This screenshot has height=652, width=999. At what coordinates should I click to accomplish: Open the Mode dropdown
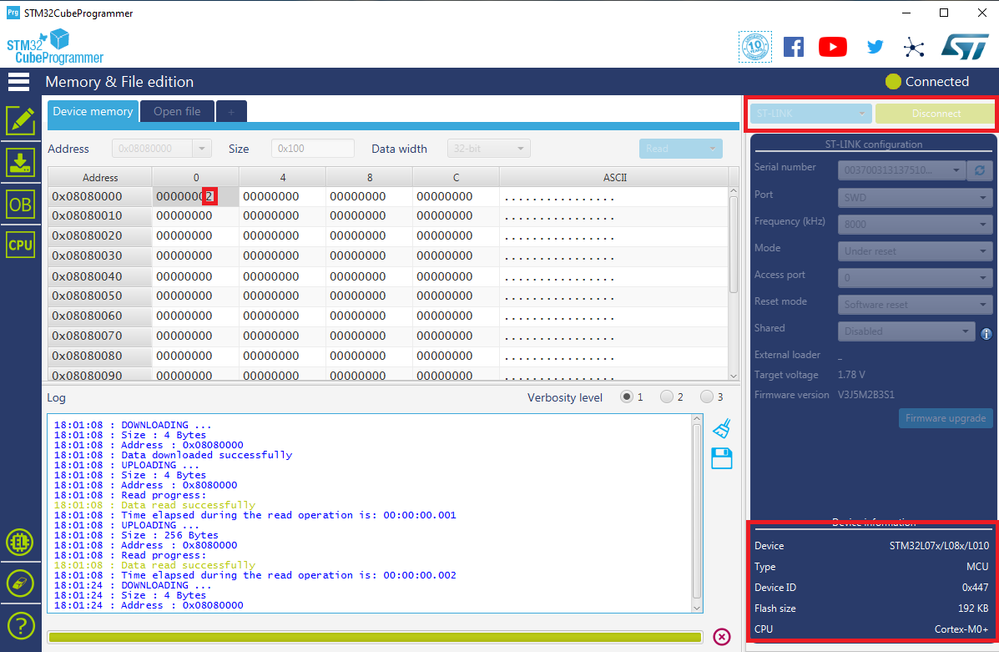915,251
